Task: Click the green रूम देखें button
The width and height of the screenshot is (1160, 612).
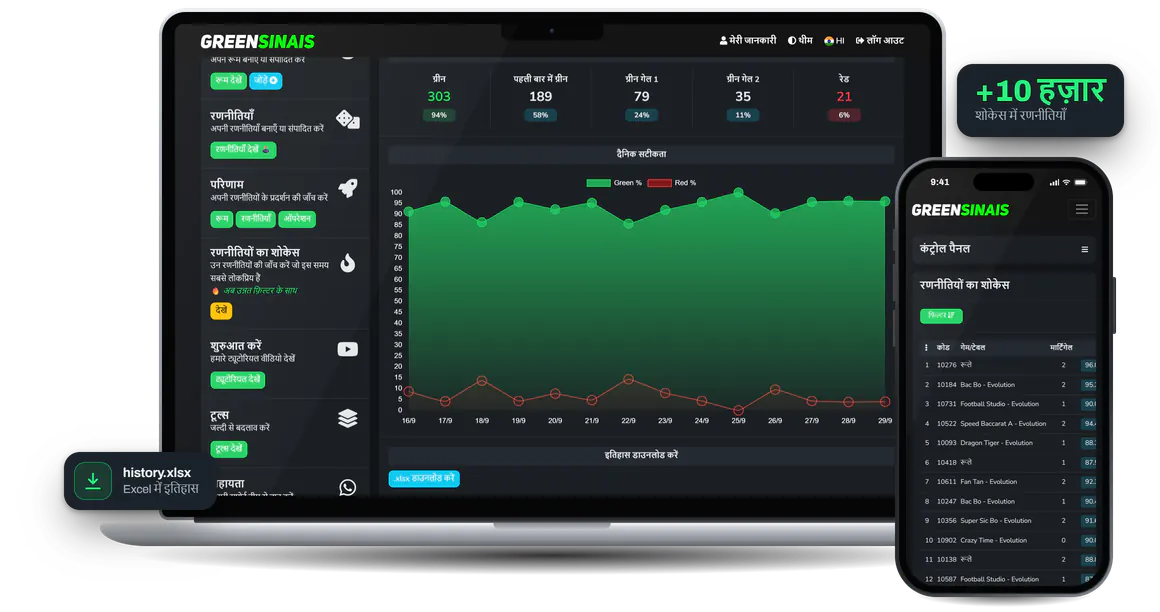Action: pos(229,81)
